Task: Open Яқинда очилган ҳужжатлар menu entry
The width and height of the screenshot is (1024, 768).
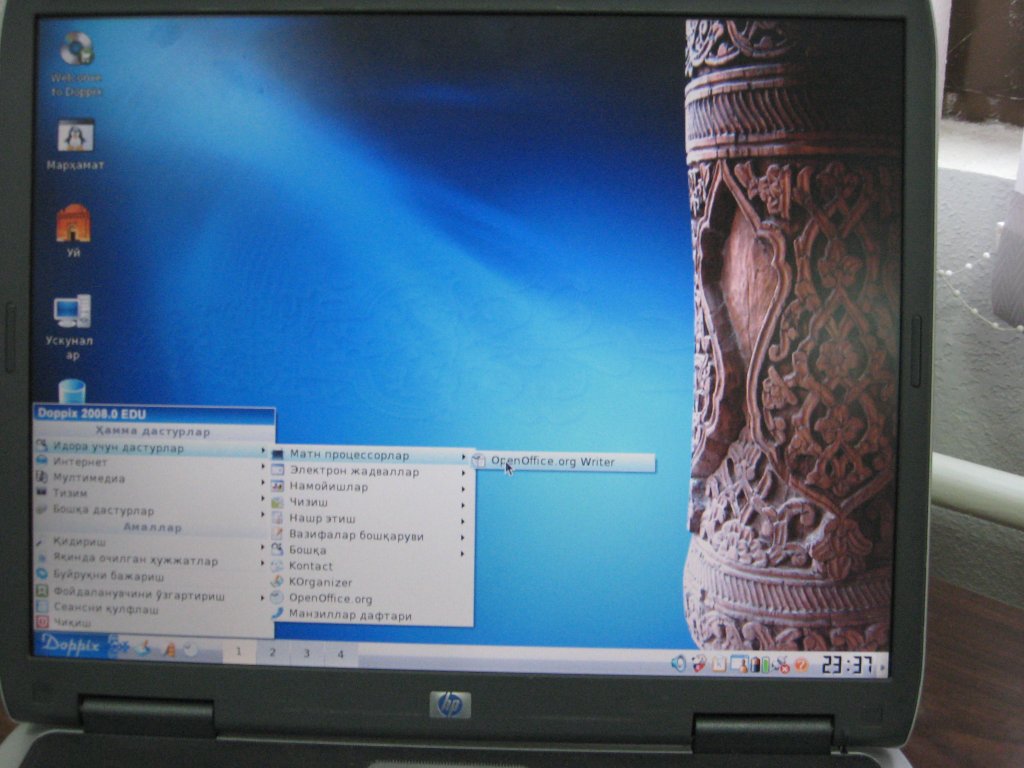Action: (x=151, y=560)
